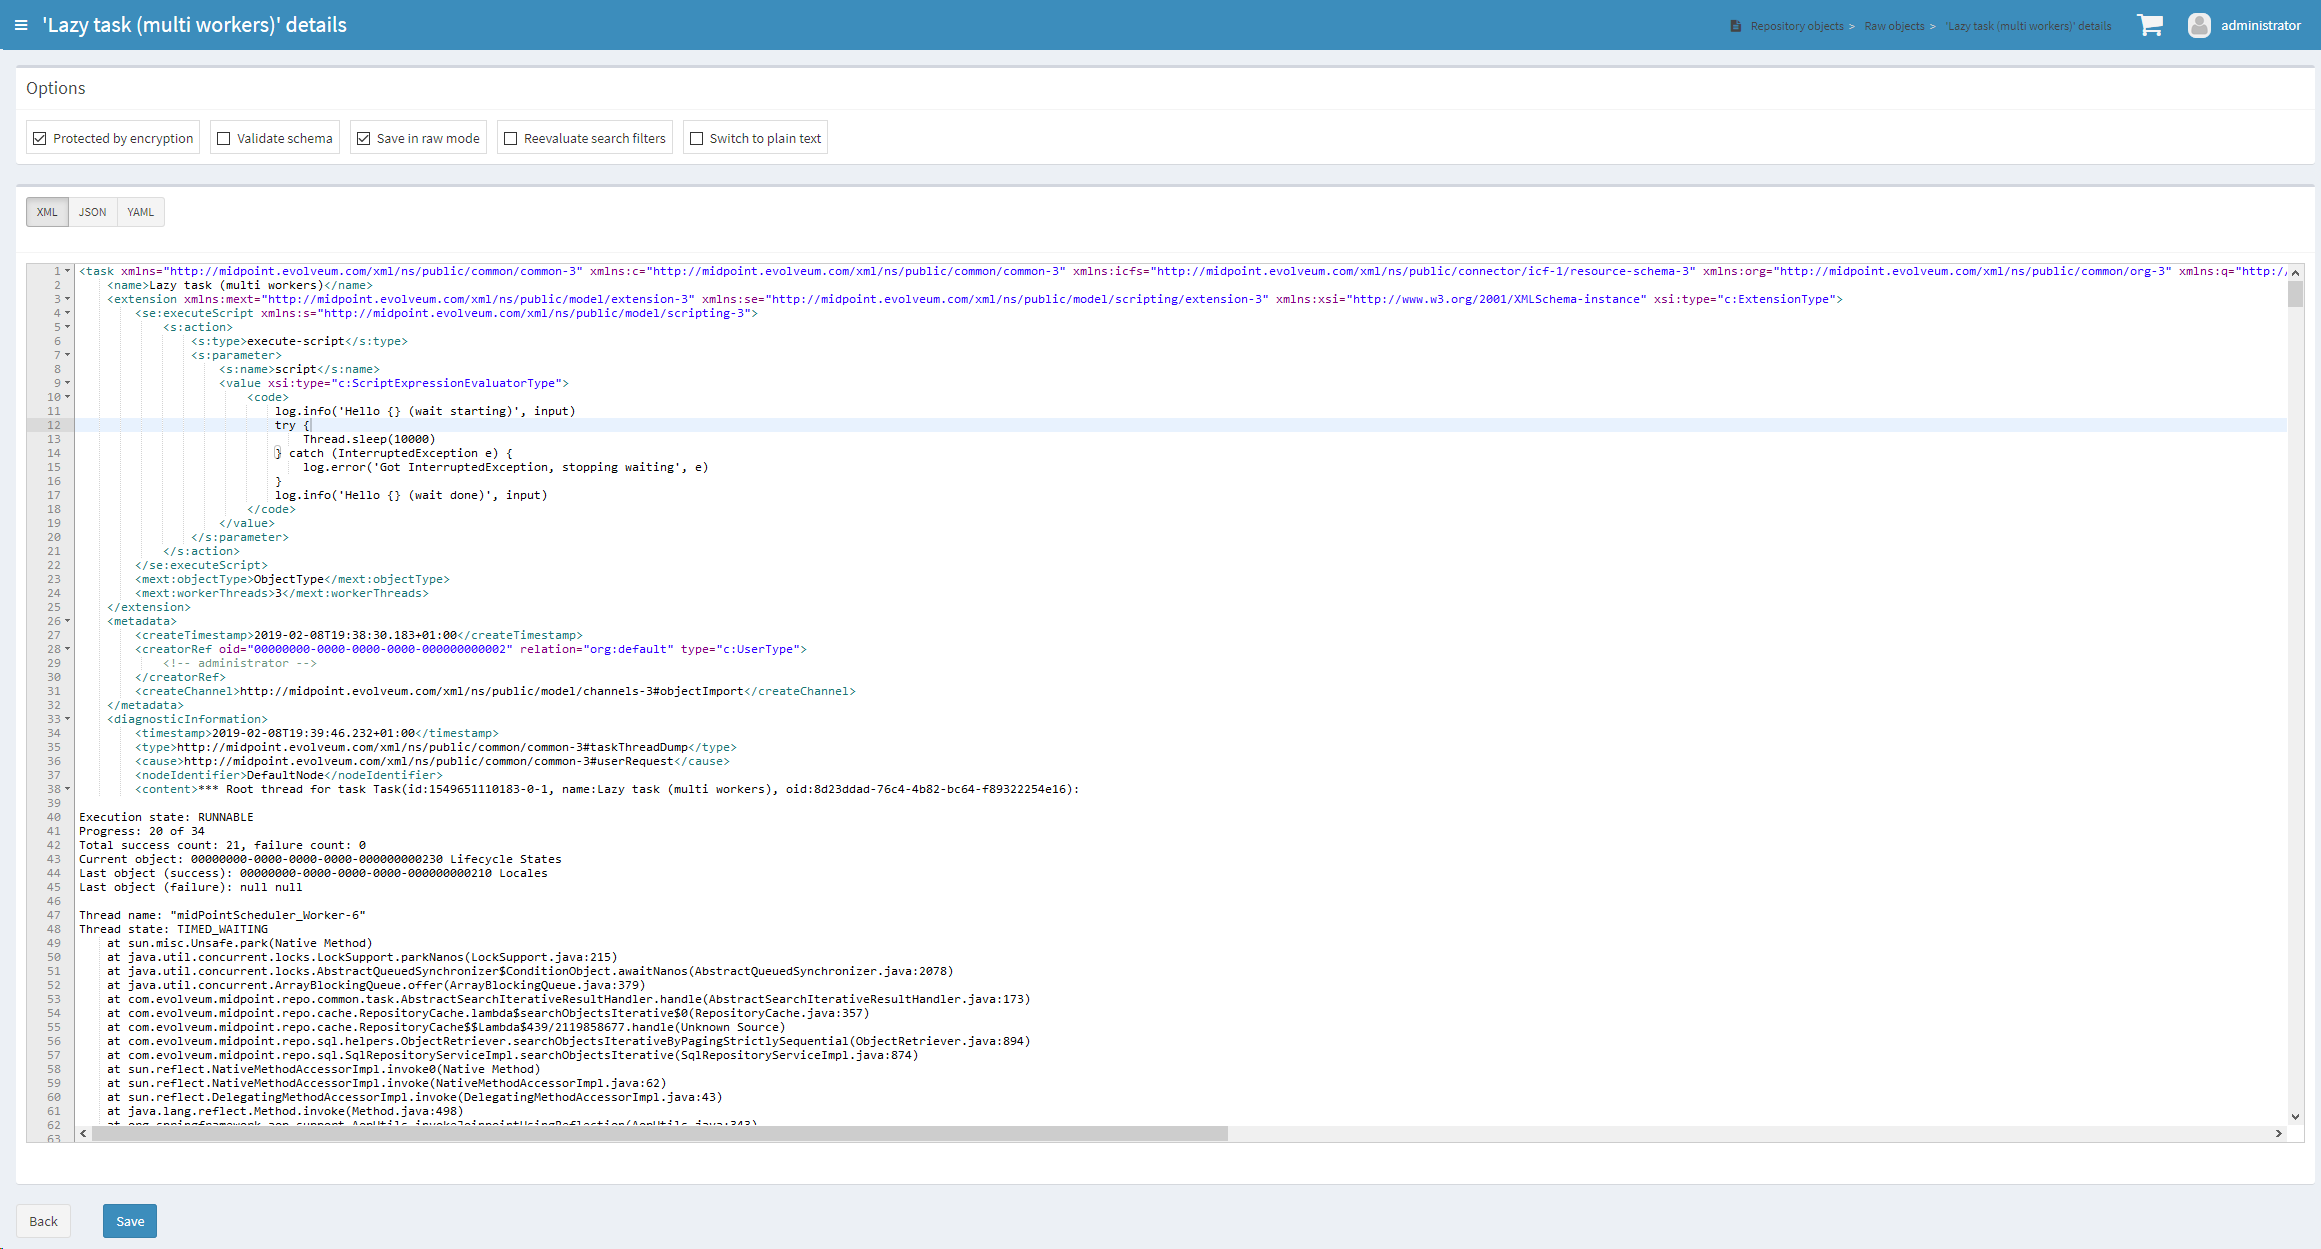Uncheck Protected by encryption option
The image size is (2321, 1249).
[x=40, y=138]
